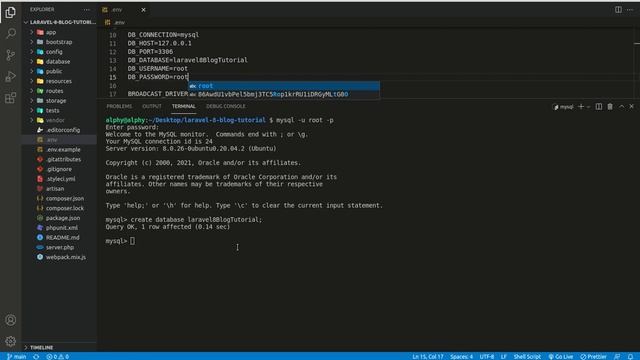Open the Accounts menu icon

click(x=11, y=320)
